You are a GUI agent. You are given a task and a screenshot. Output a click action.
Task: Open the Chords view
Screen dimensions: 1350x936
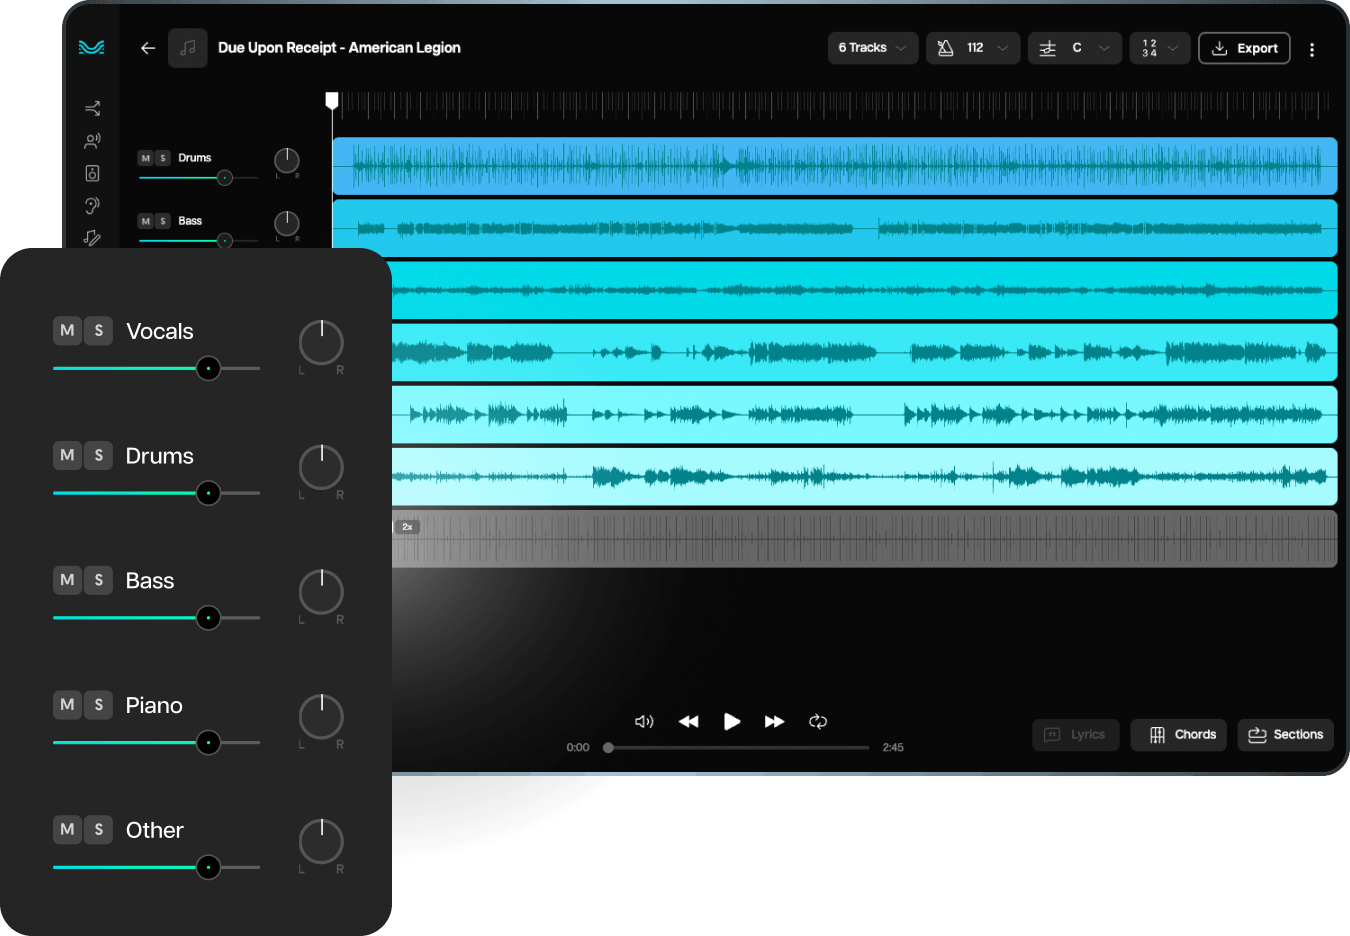coord(1179,734)
